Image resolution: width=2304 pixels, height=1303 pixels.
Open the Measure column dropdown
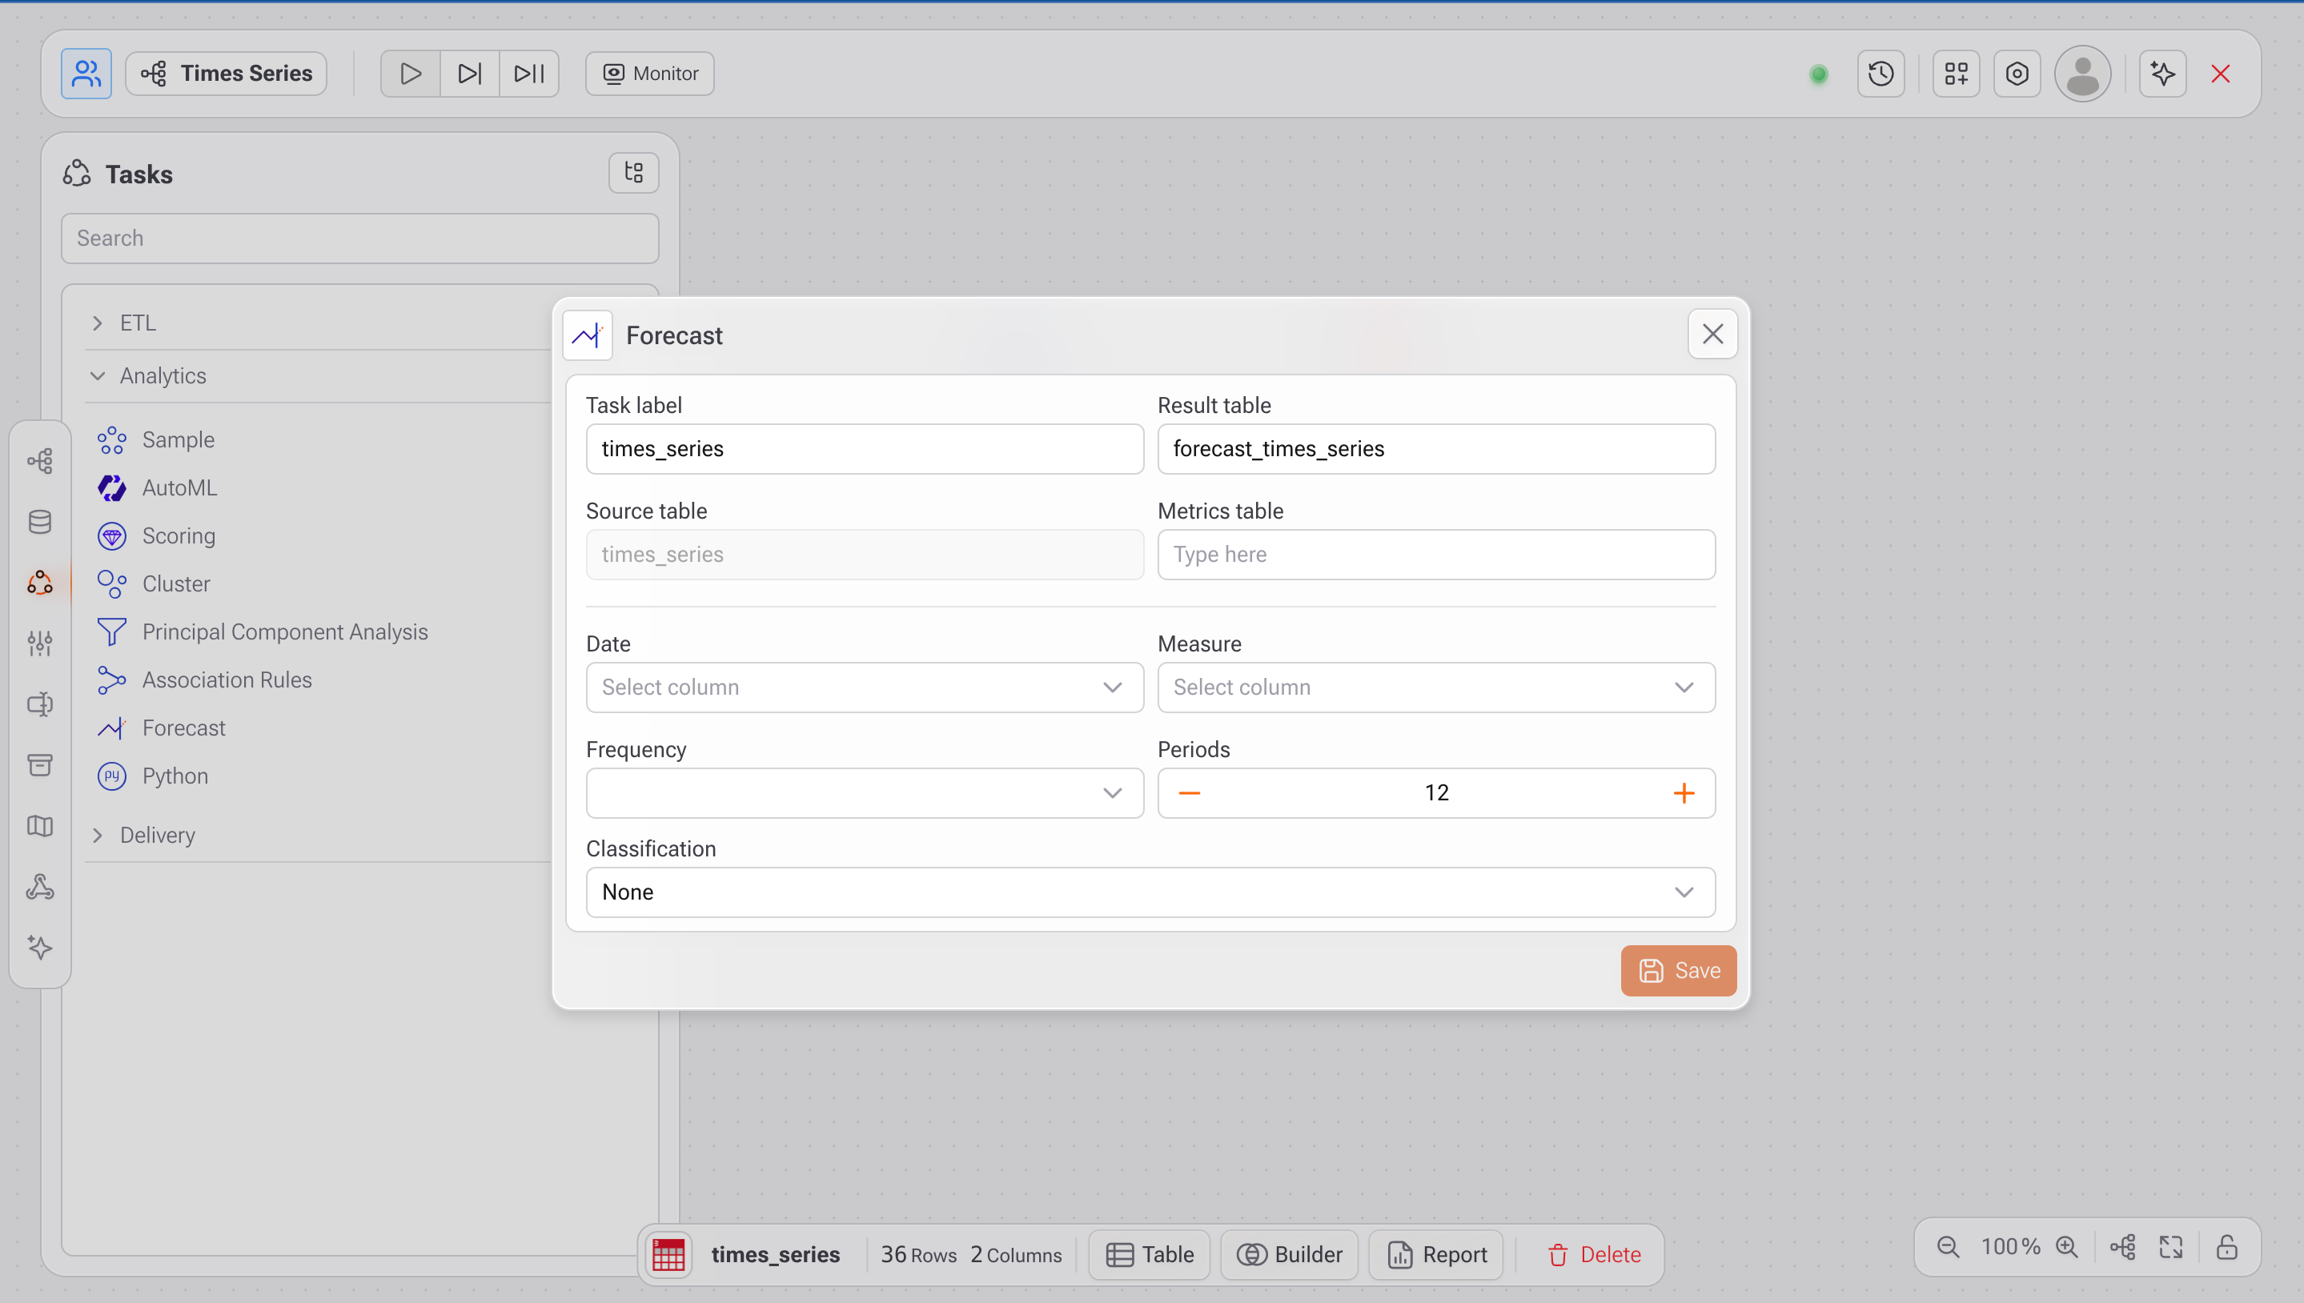click(x=1435, y=687)
